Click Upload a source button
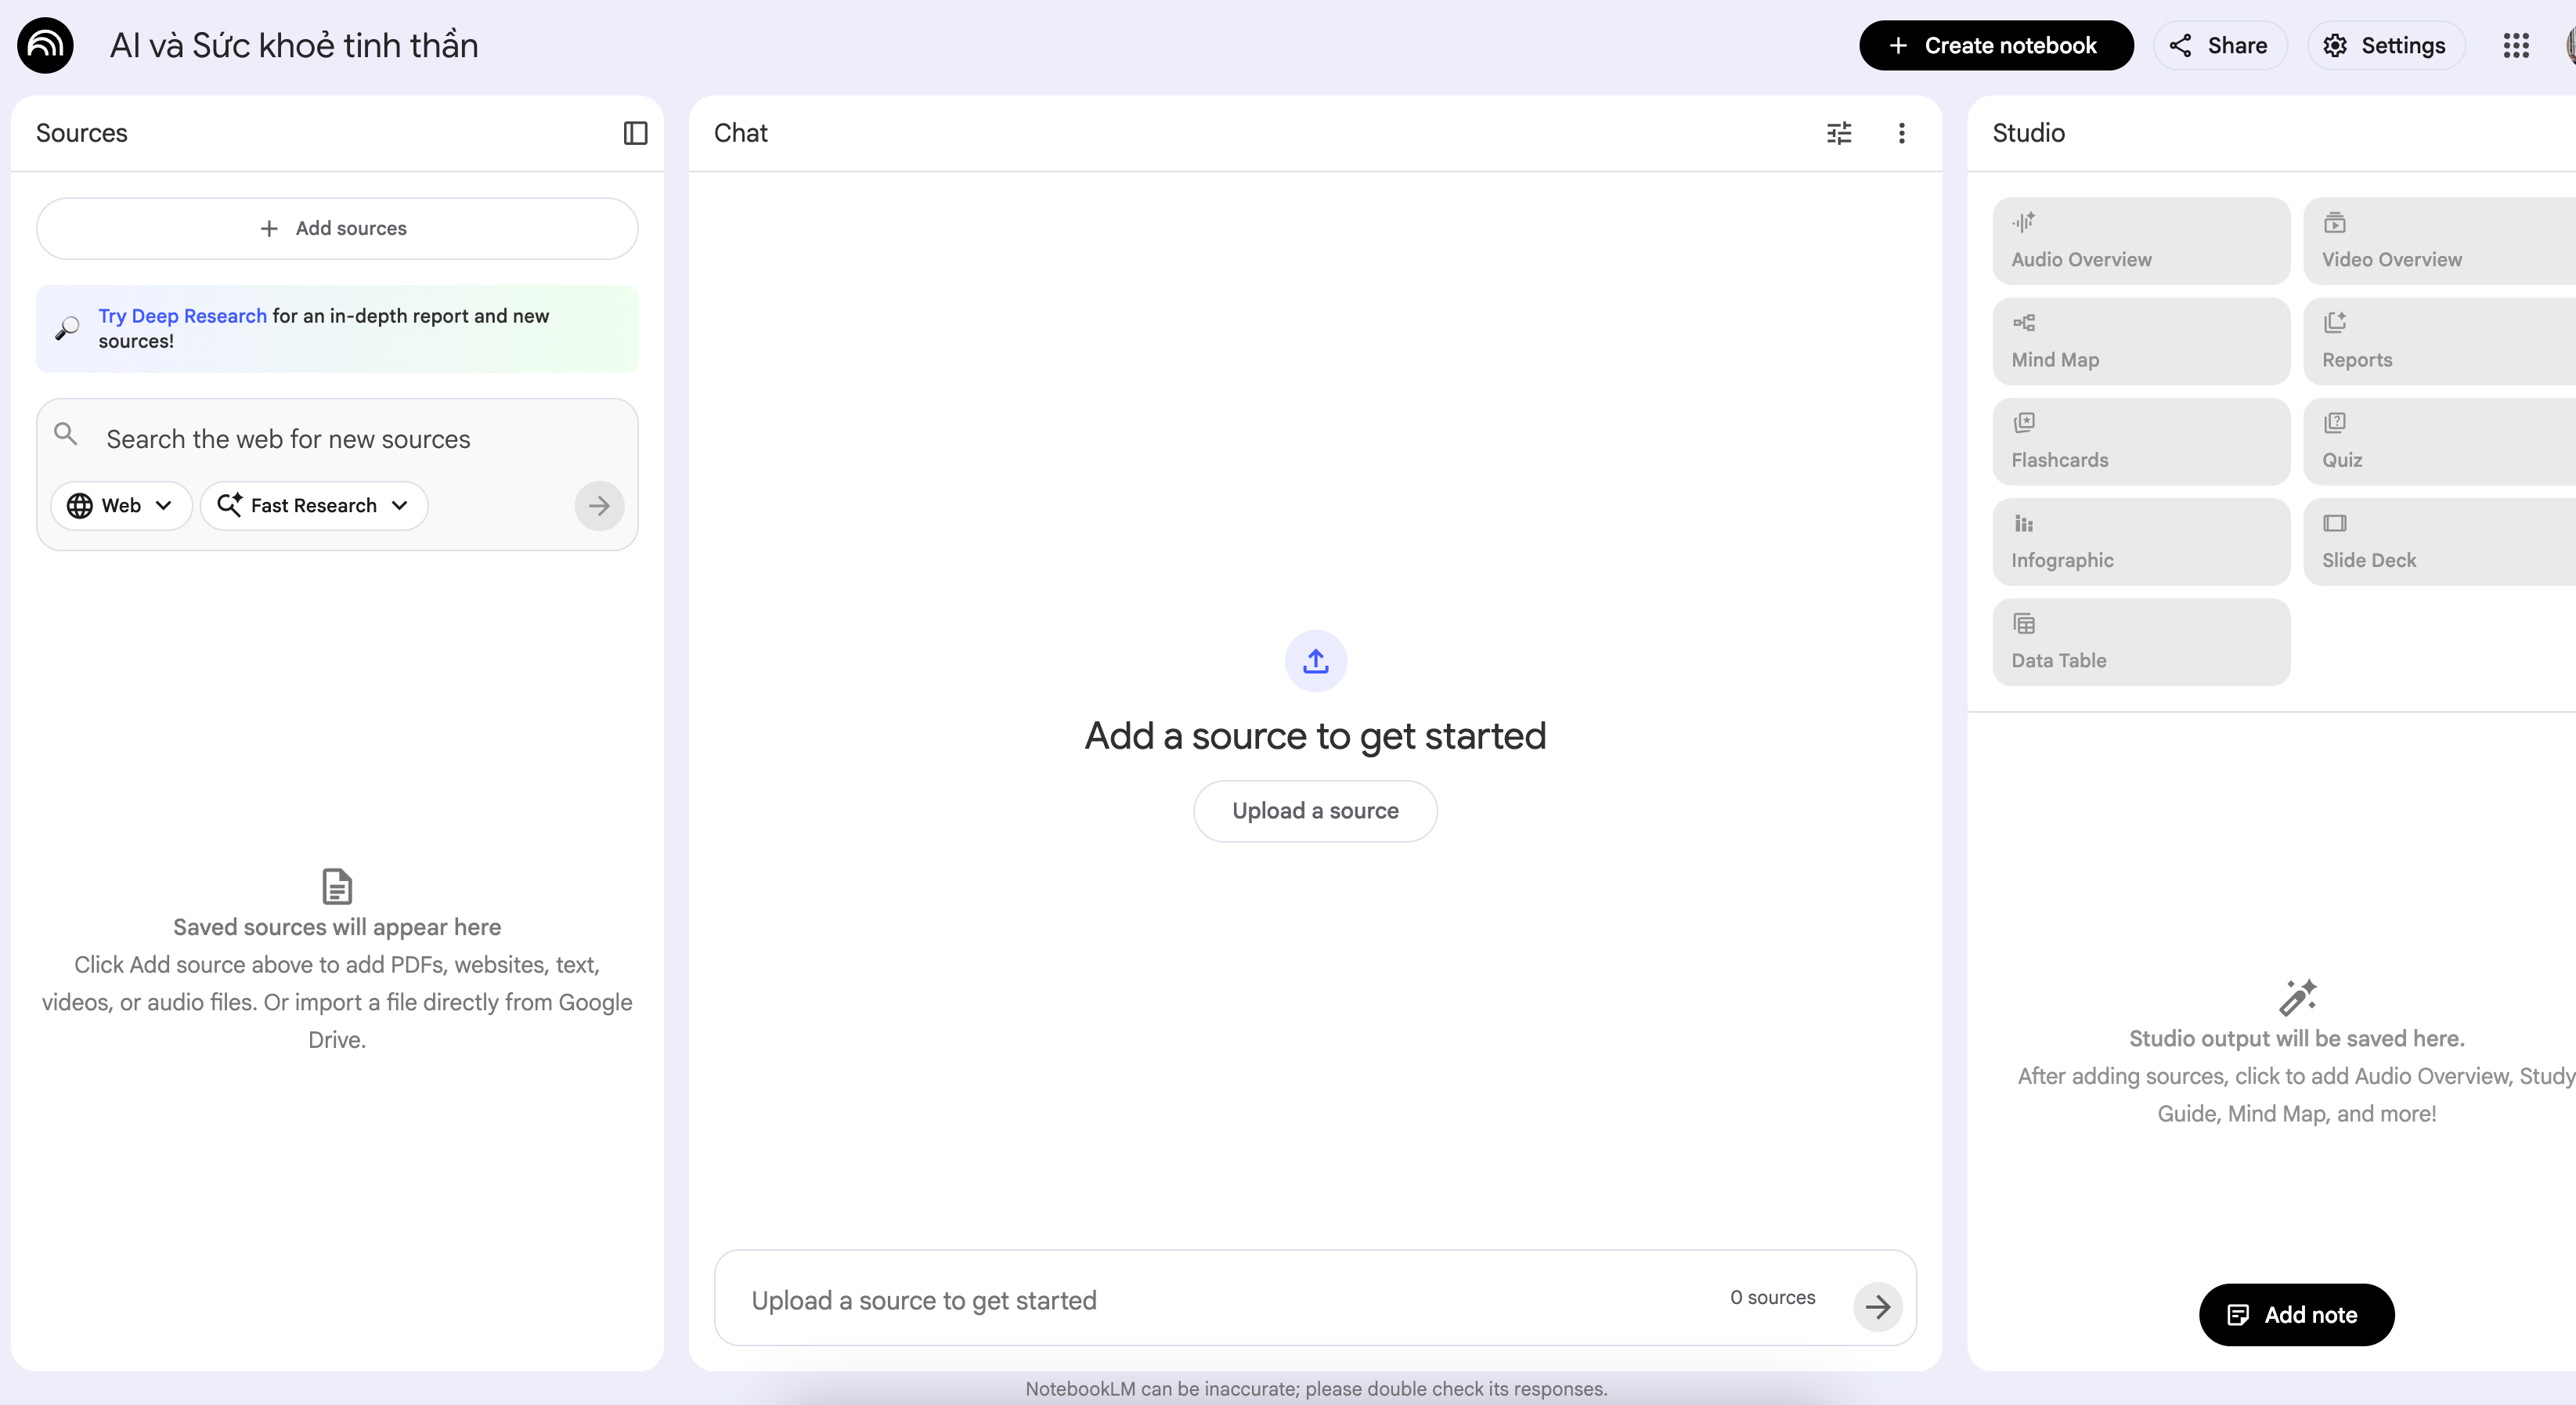Screen dimensions: 2576x1405 pos(1314,811)
